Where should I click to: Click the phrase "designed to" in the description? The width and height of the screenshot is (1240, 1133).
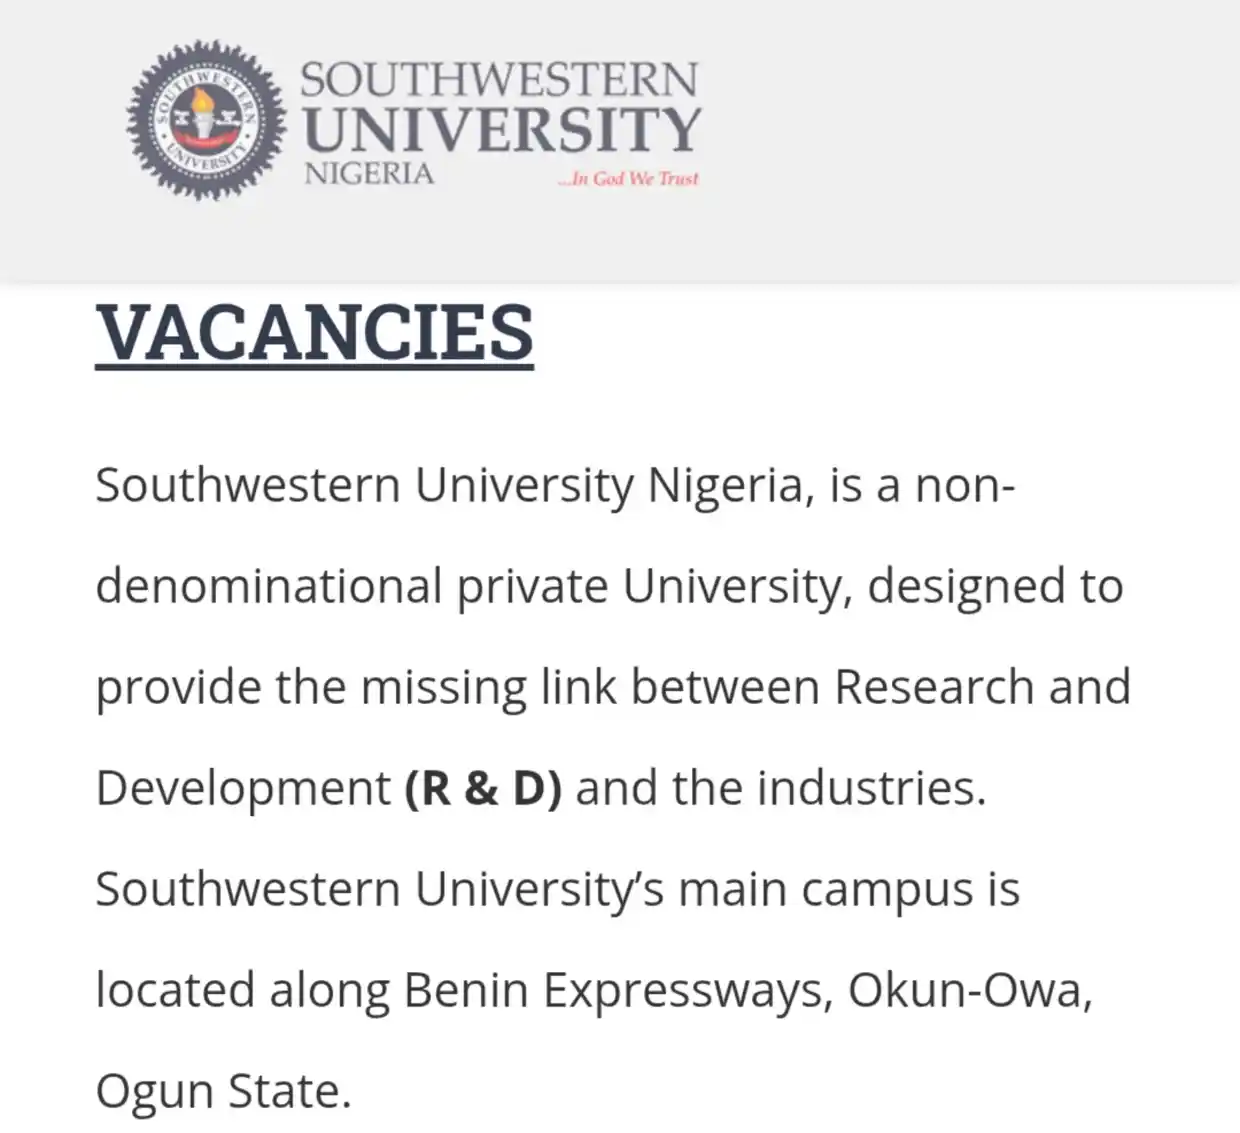tap(995, 587)
